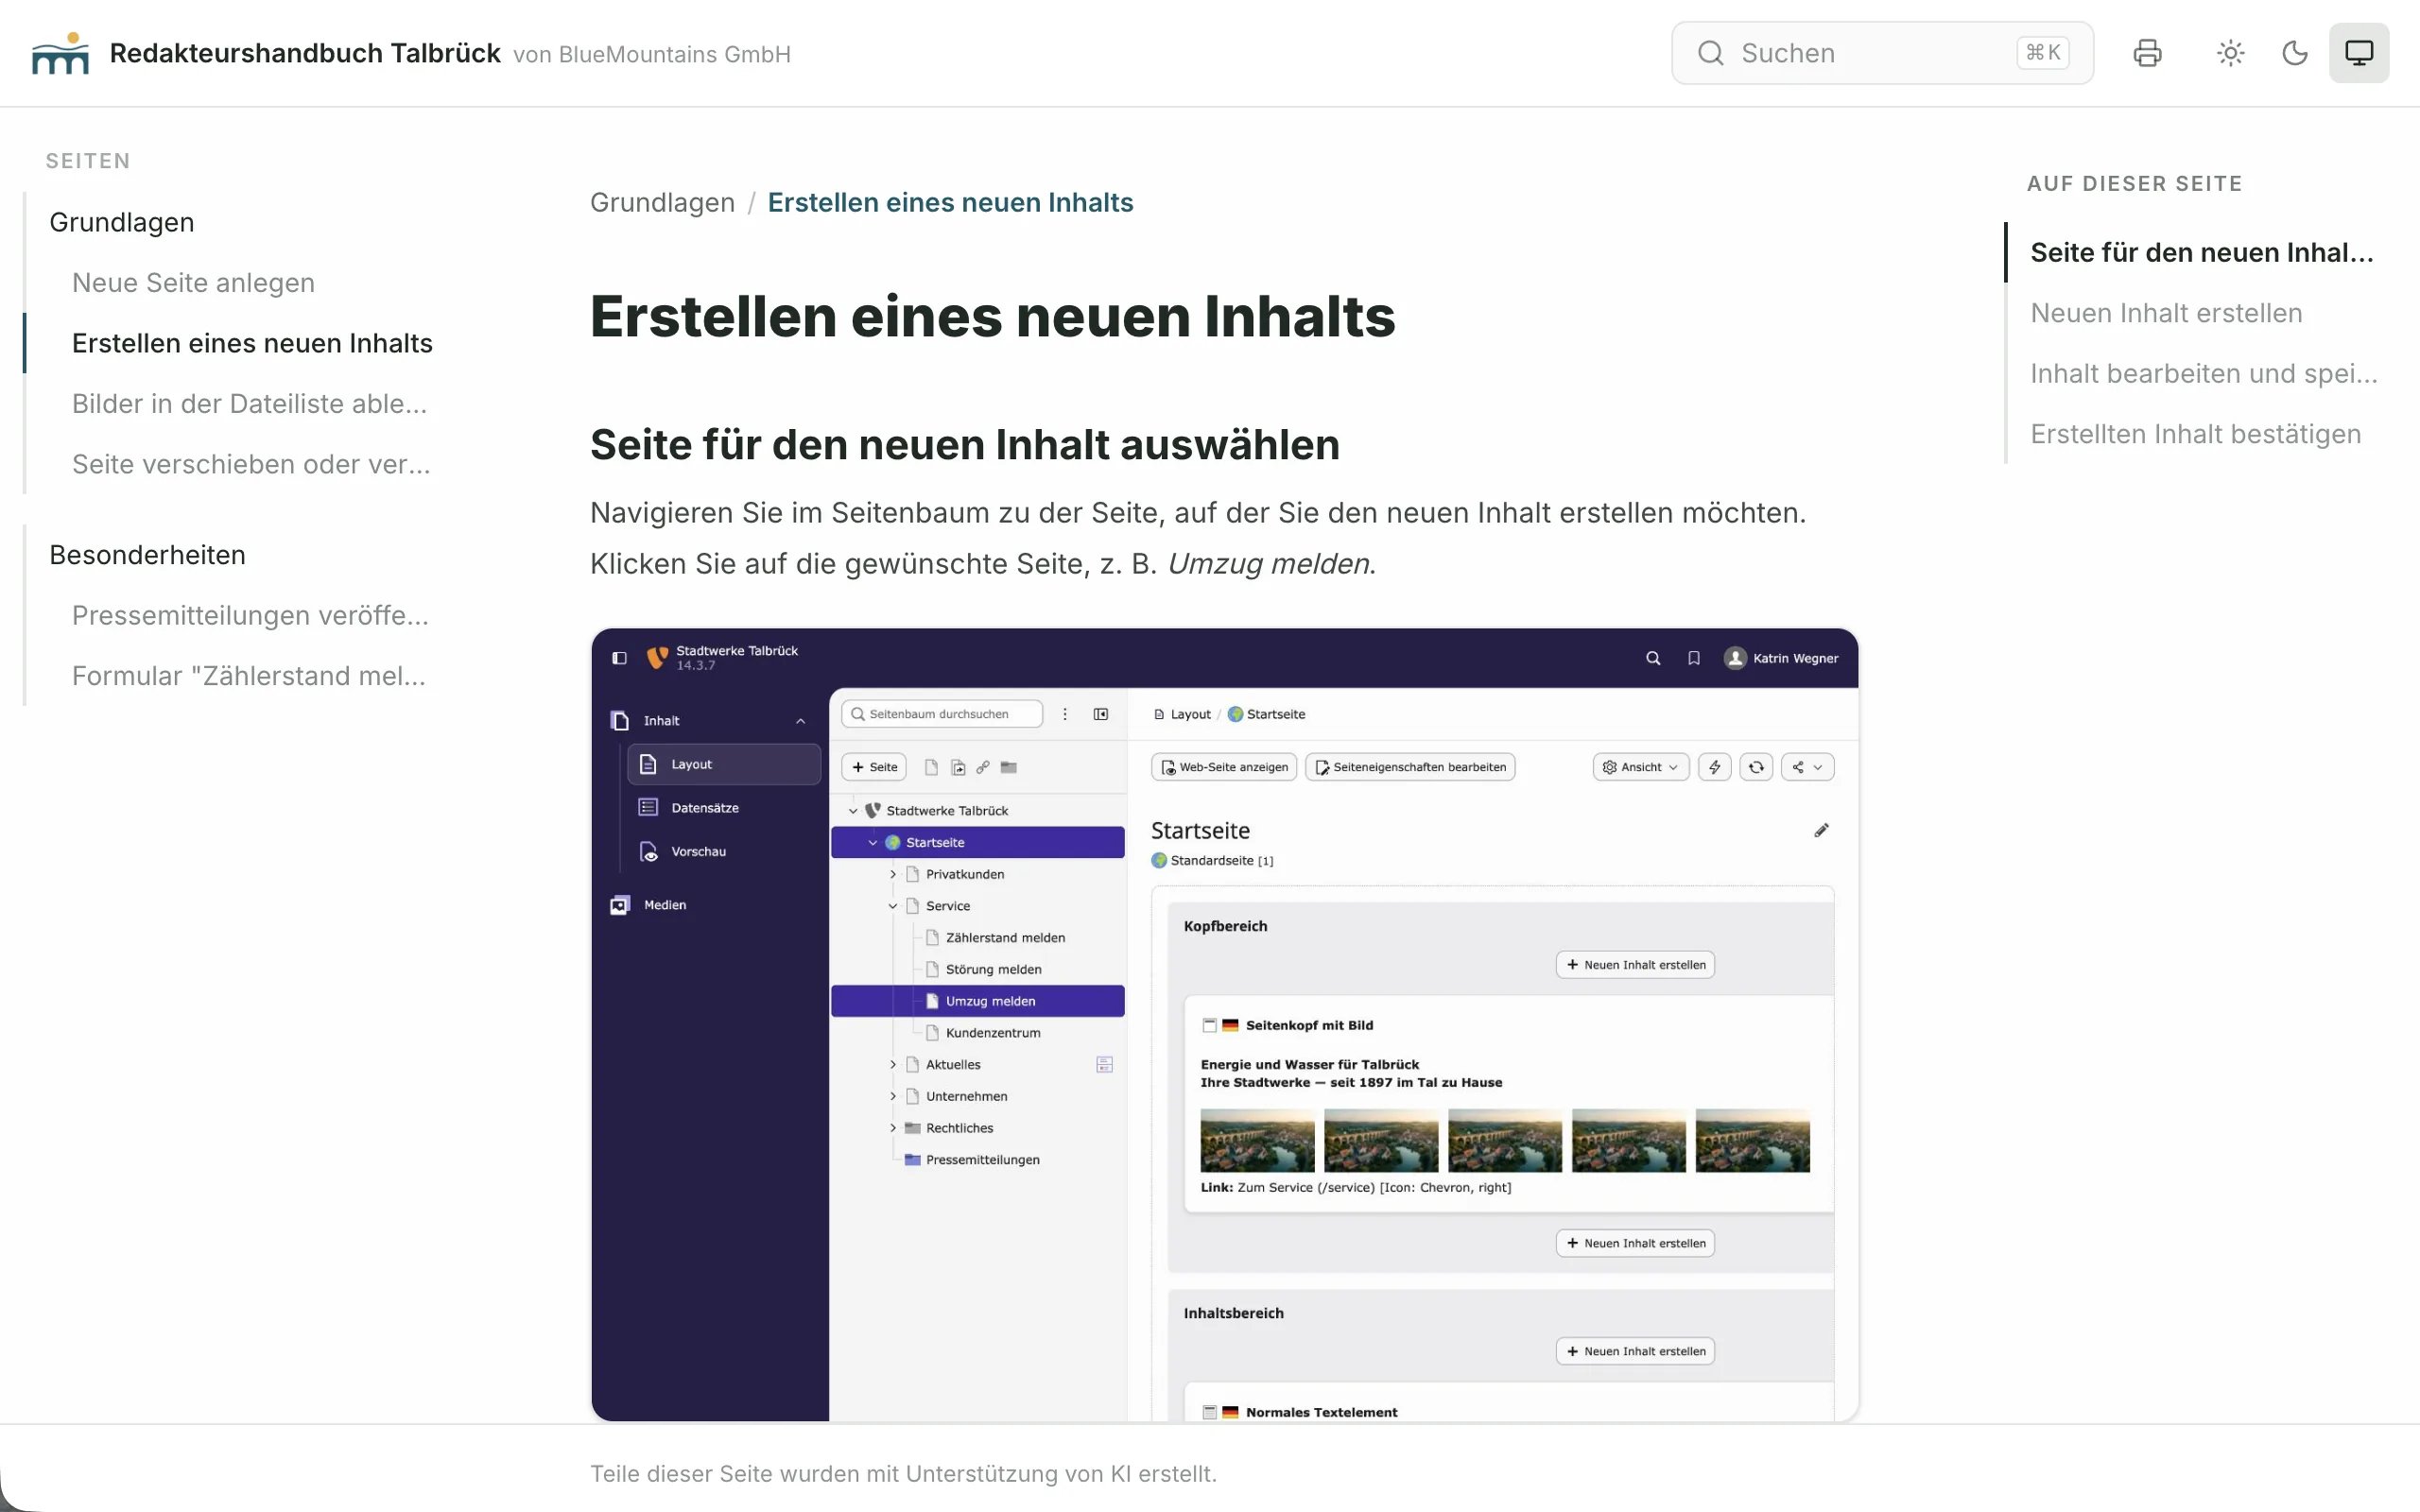Open Formular "Zählerstand mel..." page
Viewport: 2420px width, 1512px height.
point(248,676)
